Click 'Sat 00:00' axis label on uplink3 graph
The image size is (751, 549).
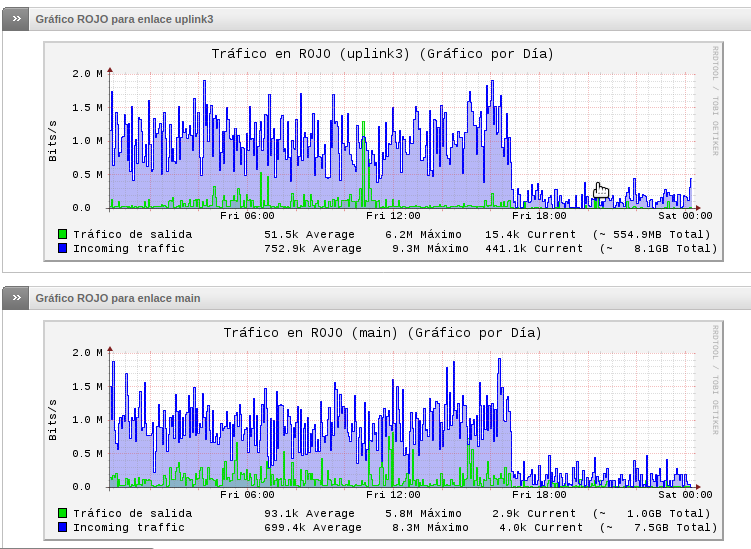point(685,216)
